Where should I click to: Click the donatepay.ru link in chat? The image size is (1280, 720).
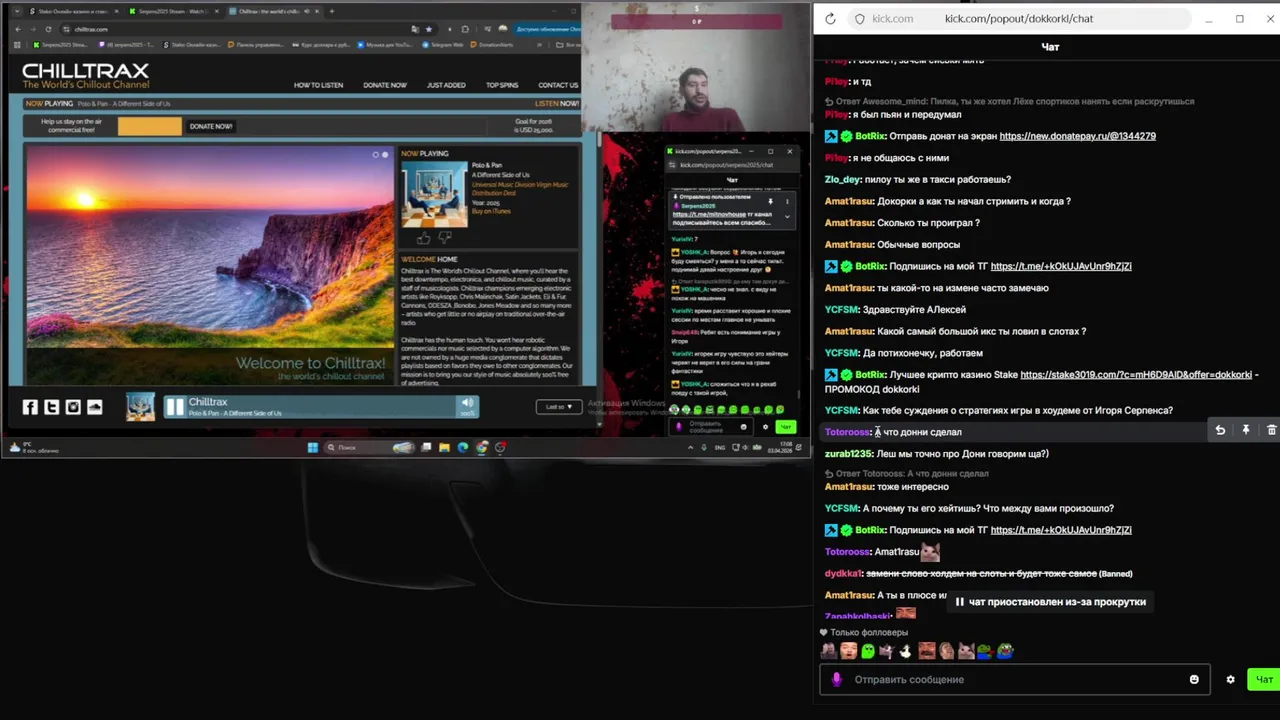[1077, 136]
